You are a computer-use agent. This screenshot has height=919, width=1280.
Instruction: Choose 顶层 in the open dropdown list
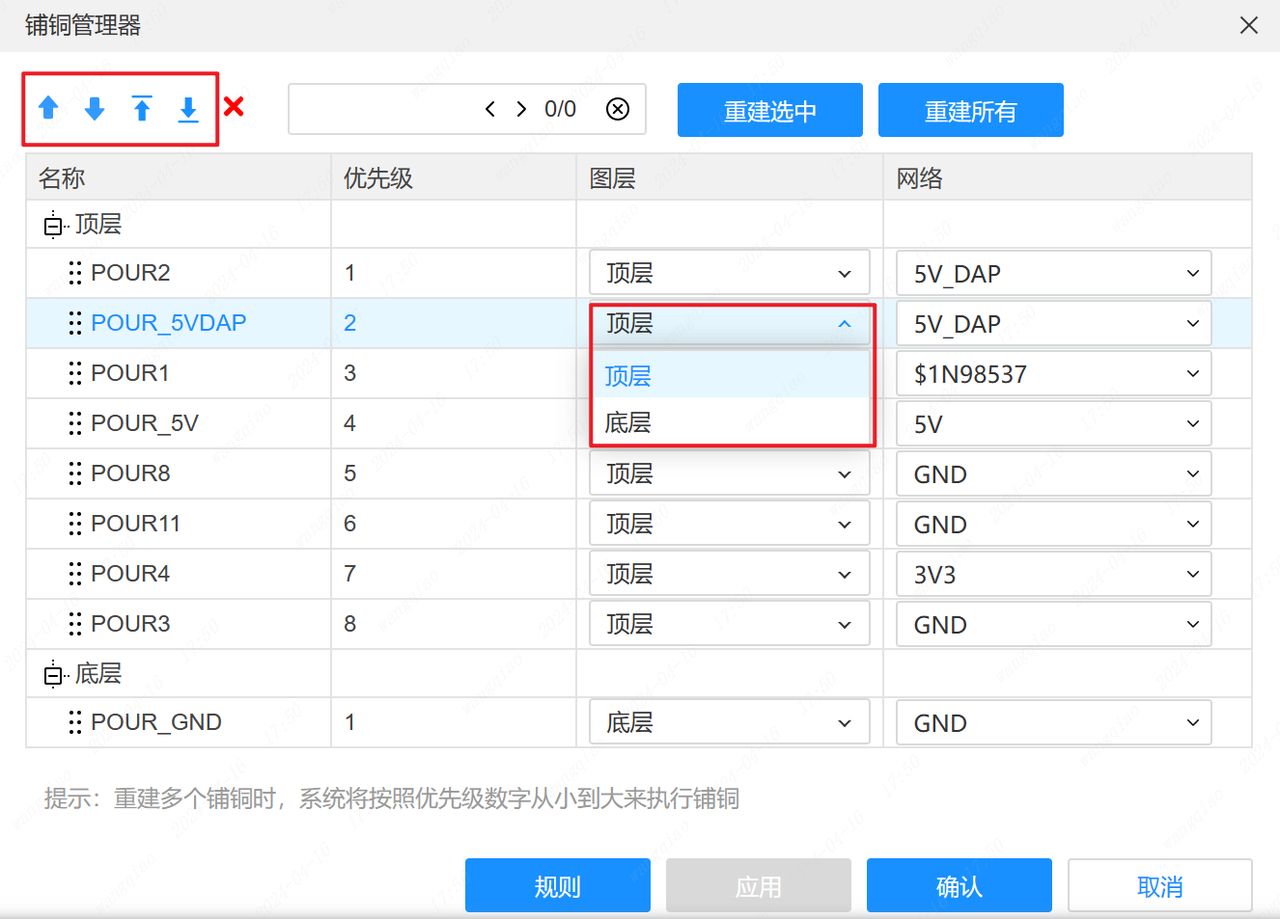point(731,375)
